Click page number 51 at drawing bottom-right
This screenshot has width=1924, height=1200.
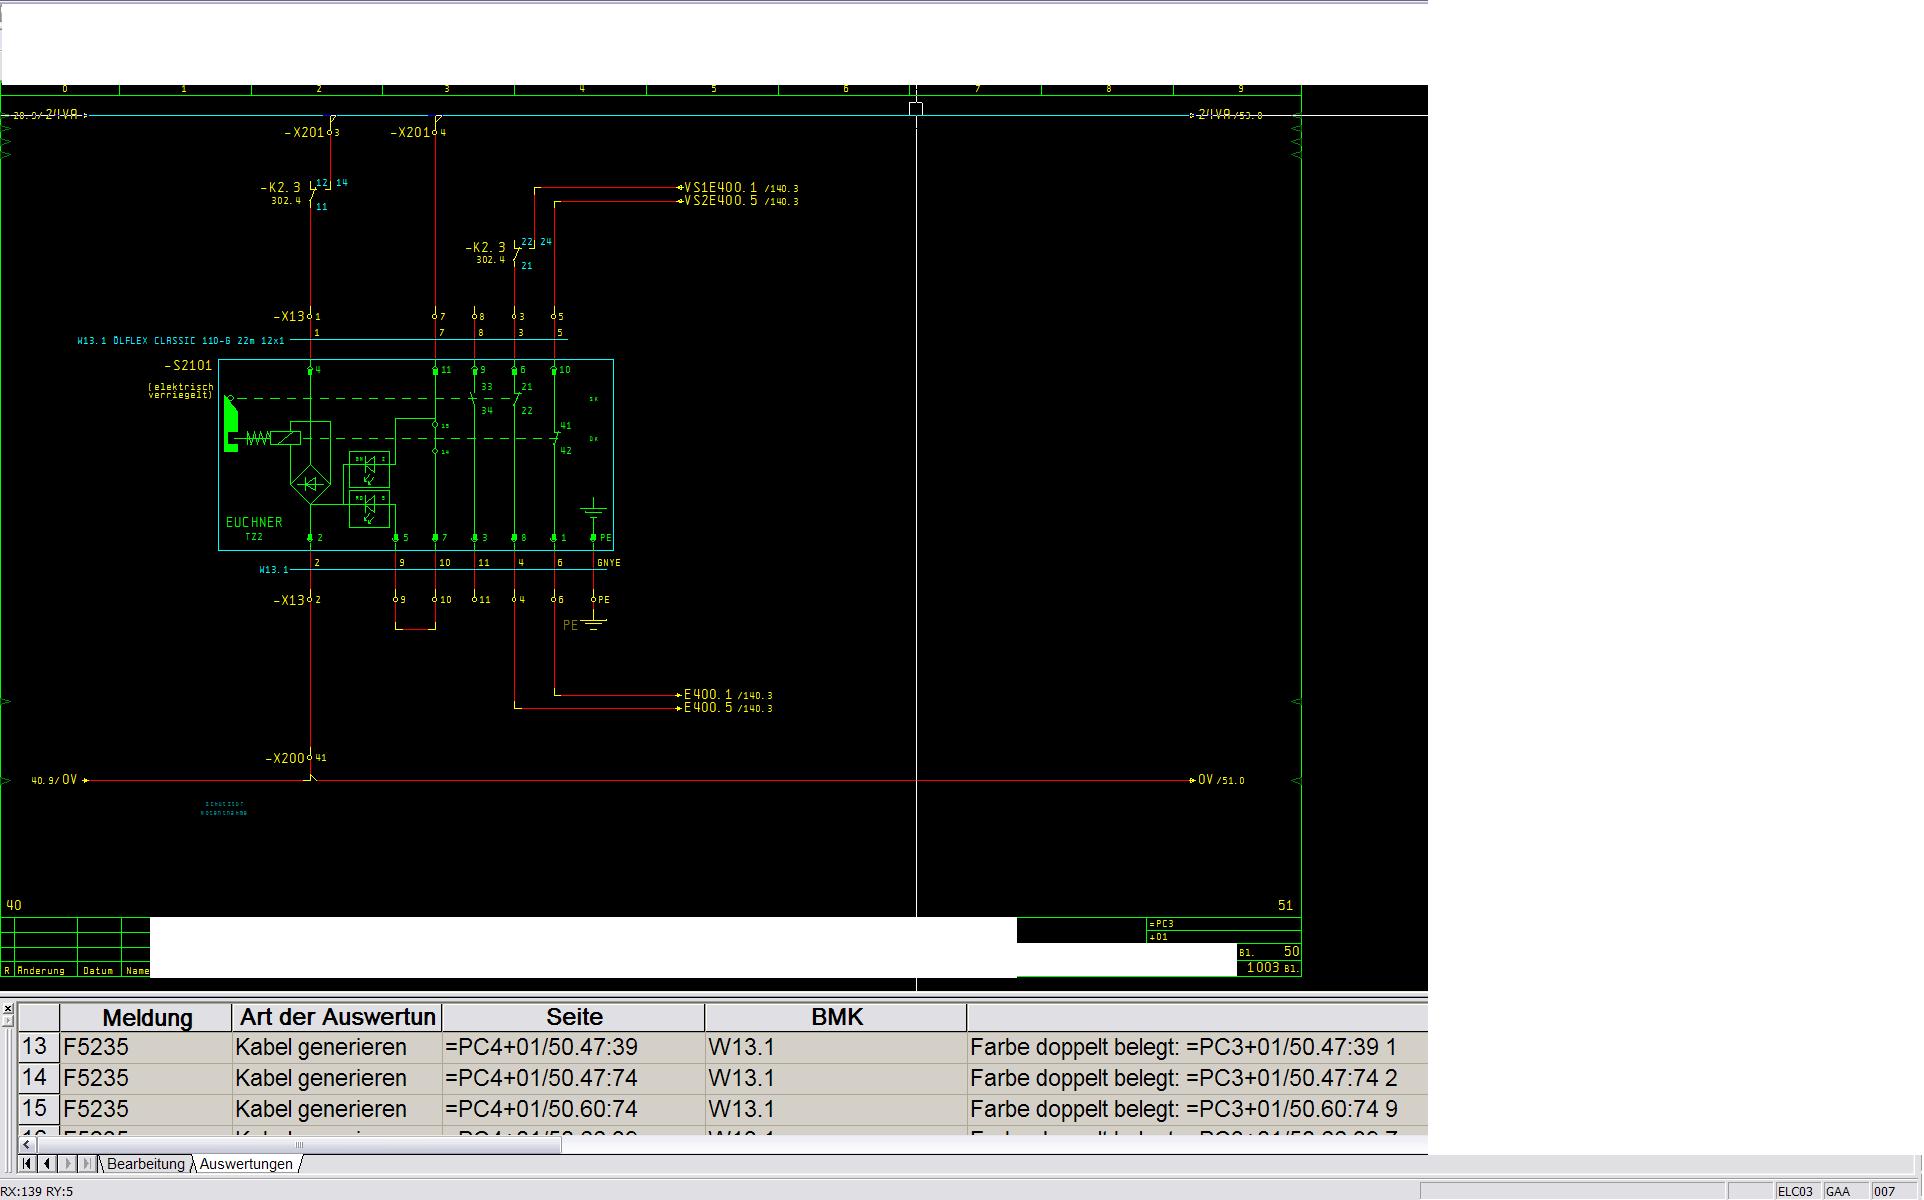pyautogui.click(x=1285, y=905)
